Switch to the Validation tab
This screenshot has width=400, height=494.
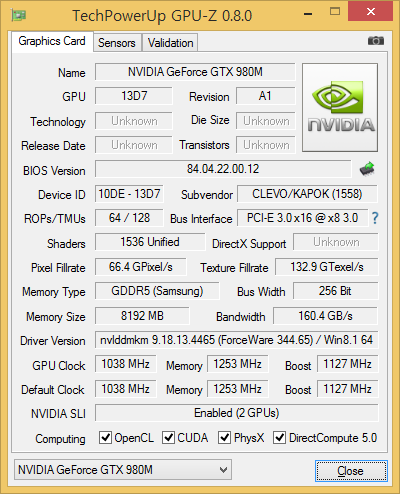tap(170, 43)
